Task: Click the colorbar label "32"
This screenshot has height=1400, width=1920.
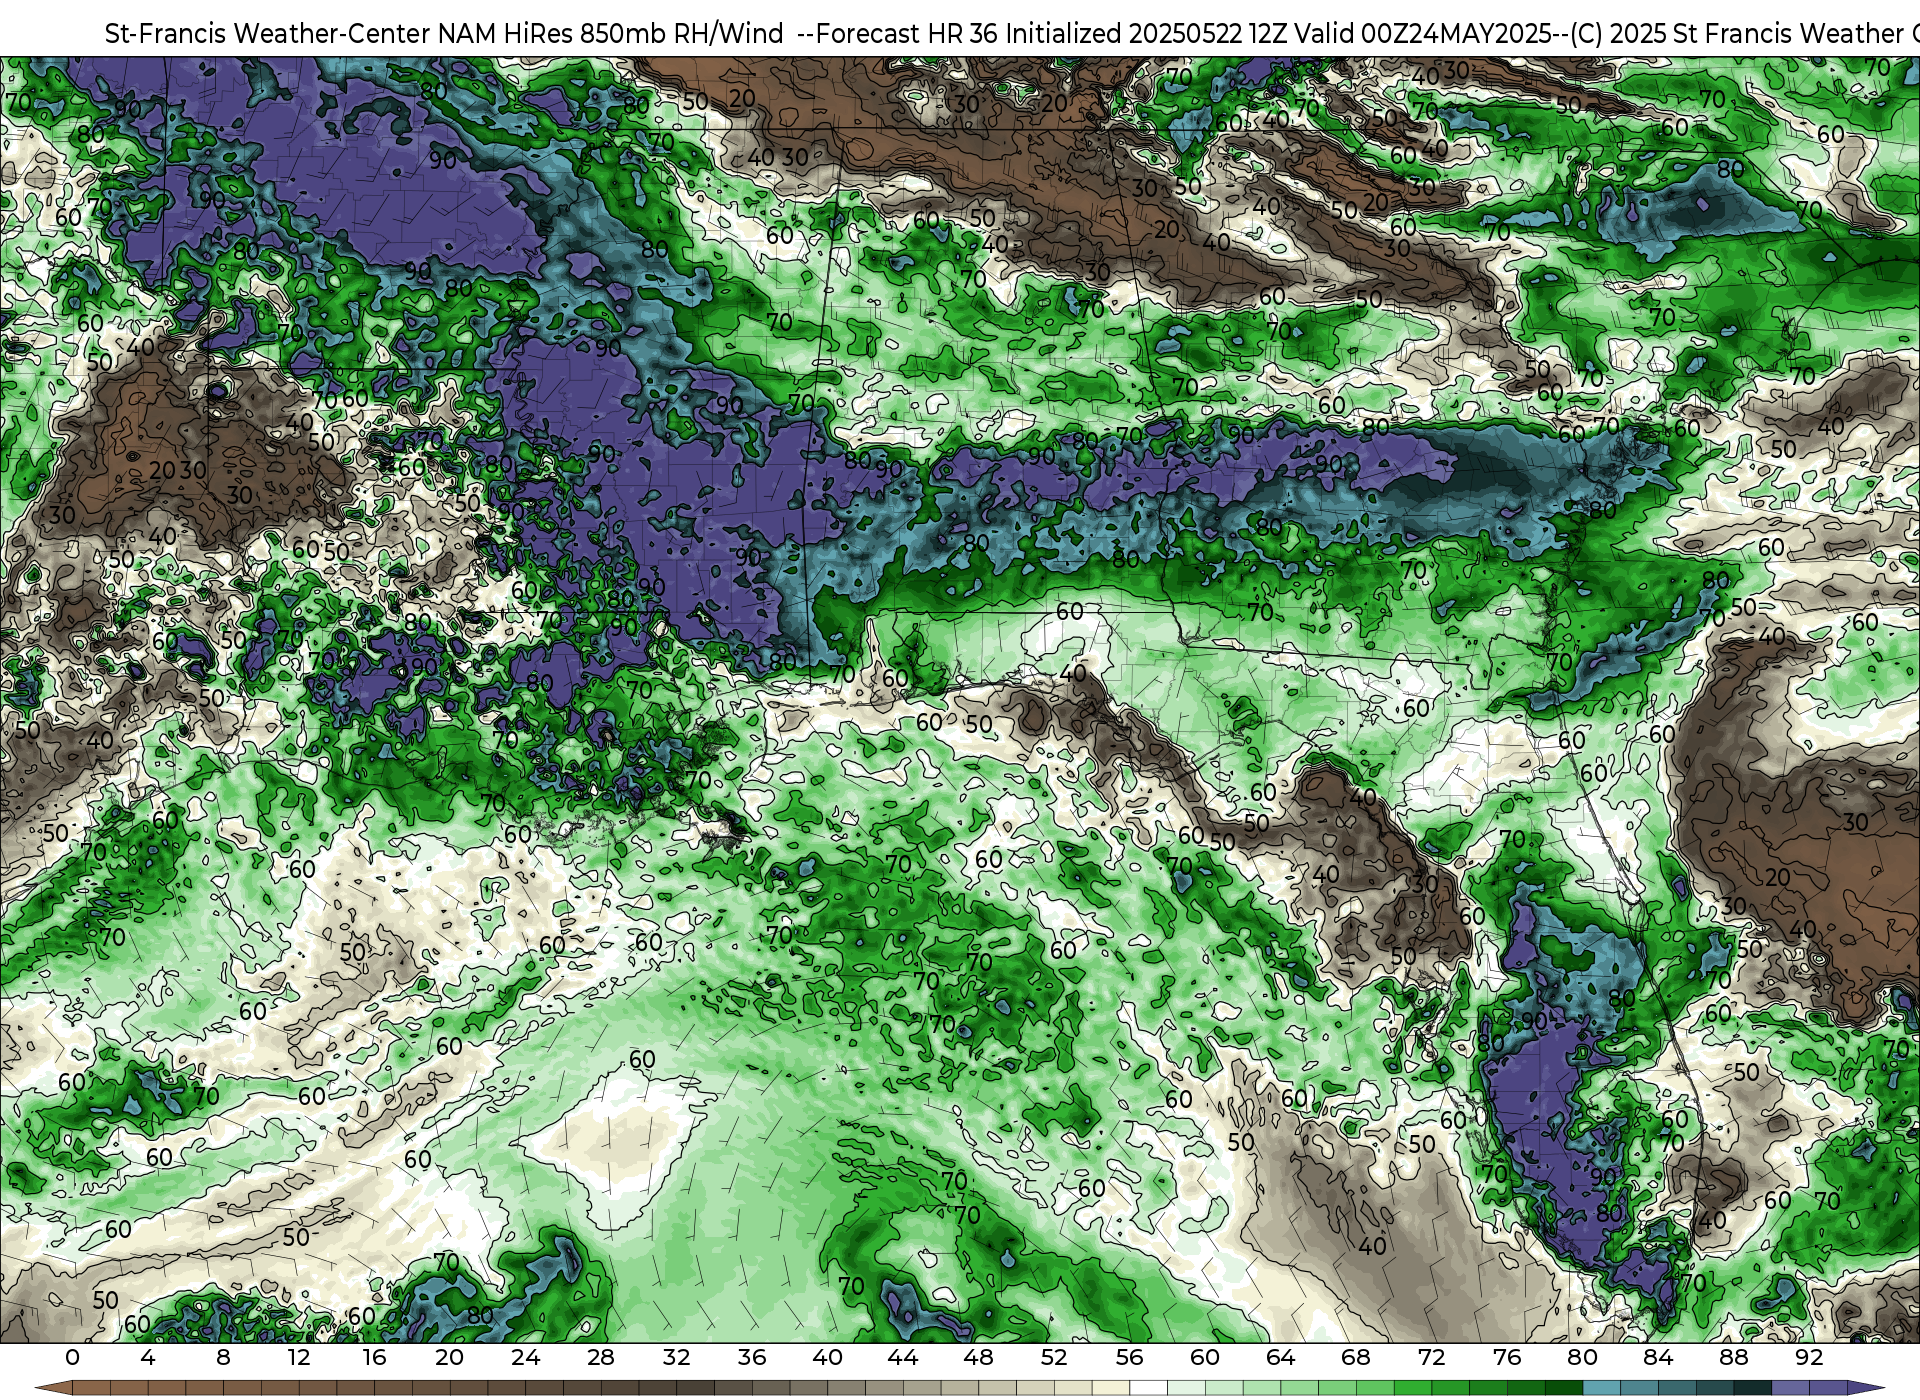Action: click(676, 1357)
